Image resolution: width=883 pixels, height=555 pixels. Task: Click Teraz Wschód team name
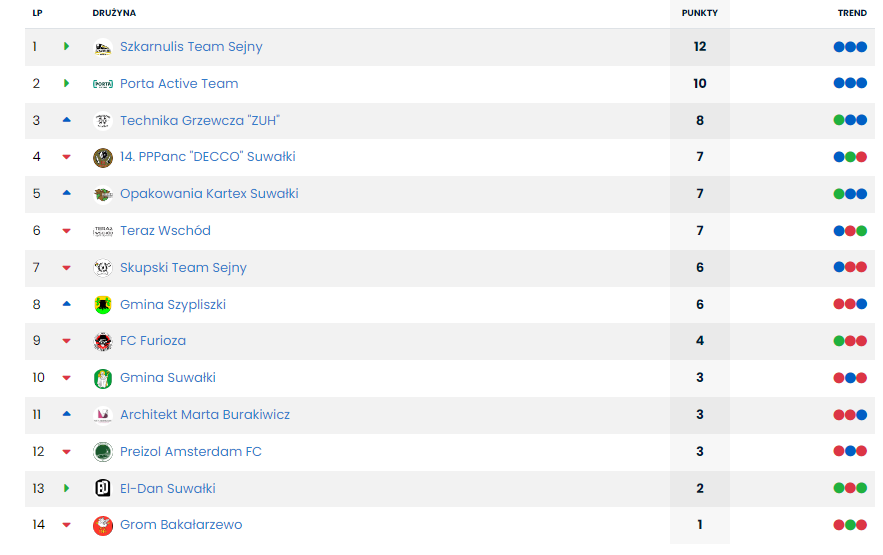click(x=165, y=231)
